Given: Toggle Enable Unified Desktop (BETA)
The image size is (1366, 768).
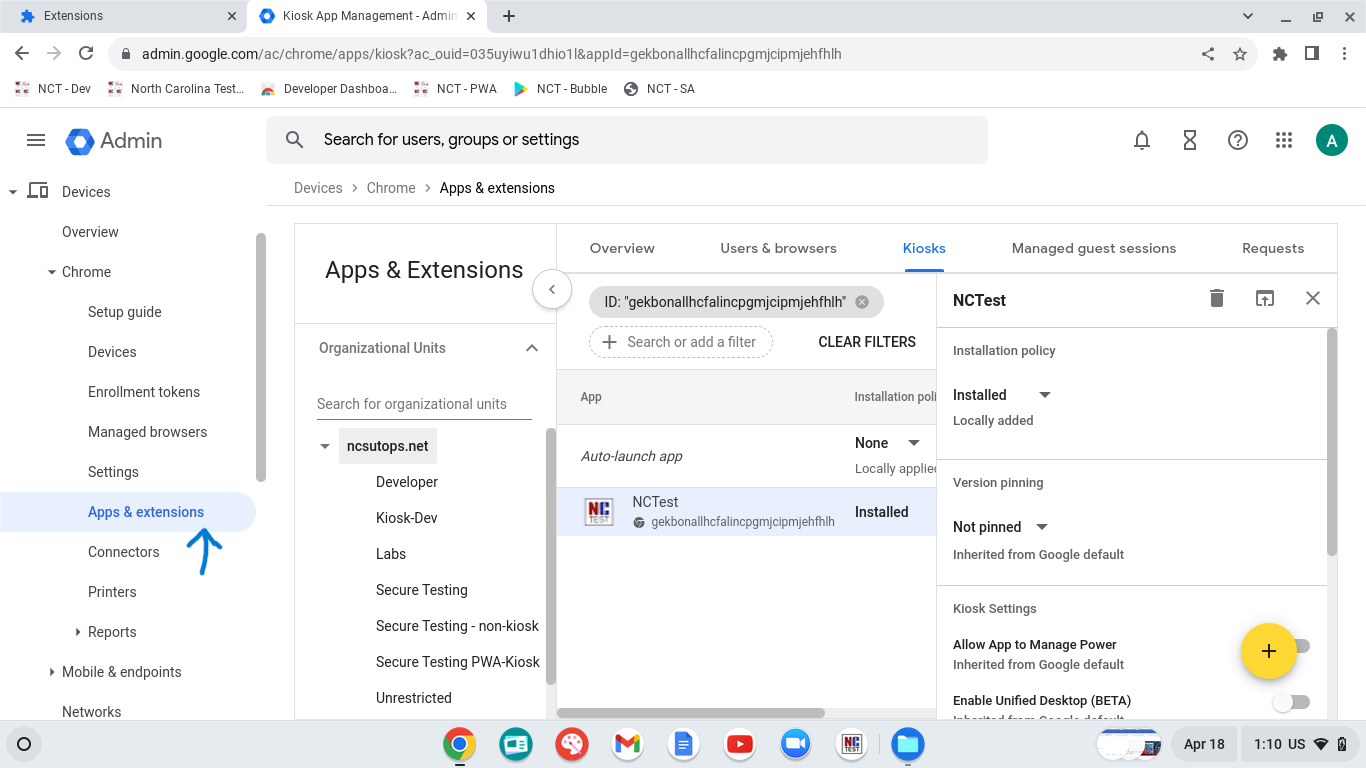Looking at the screenshot, I should [x=1291, y=702].
